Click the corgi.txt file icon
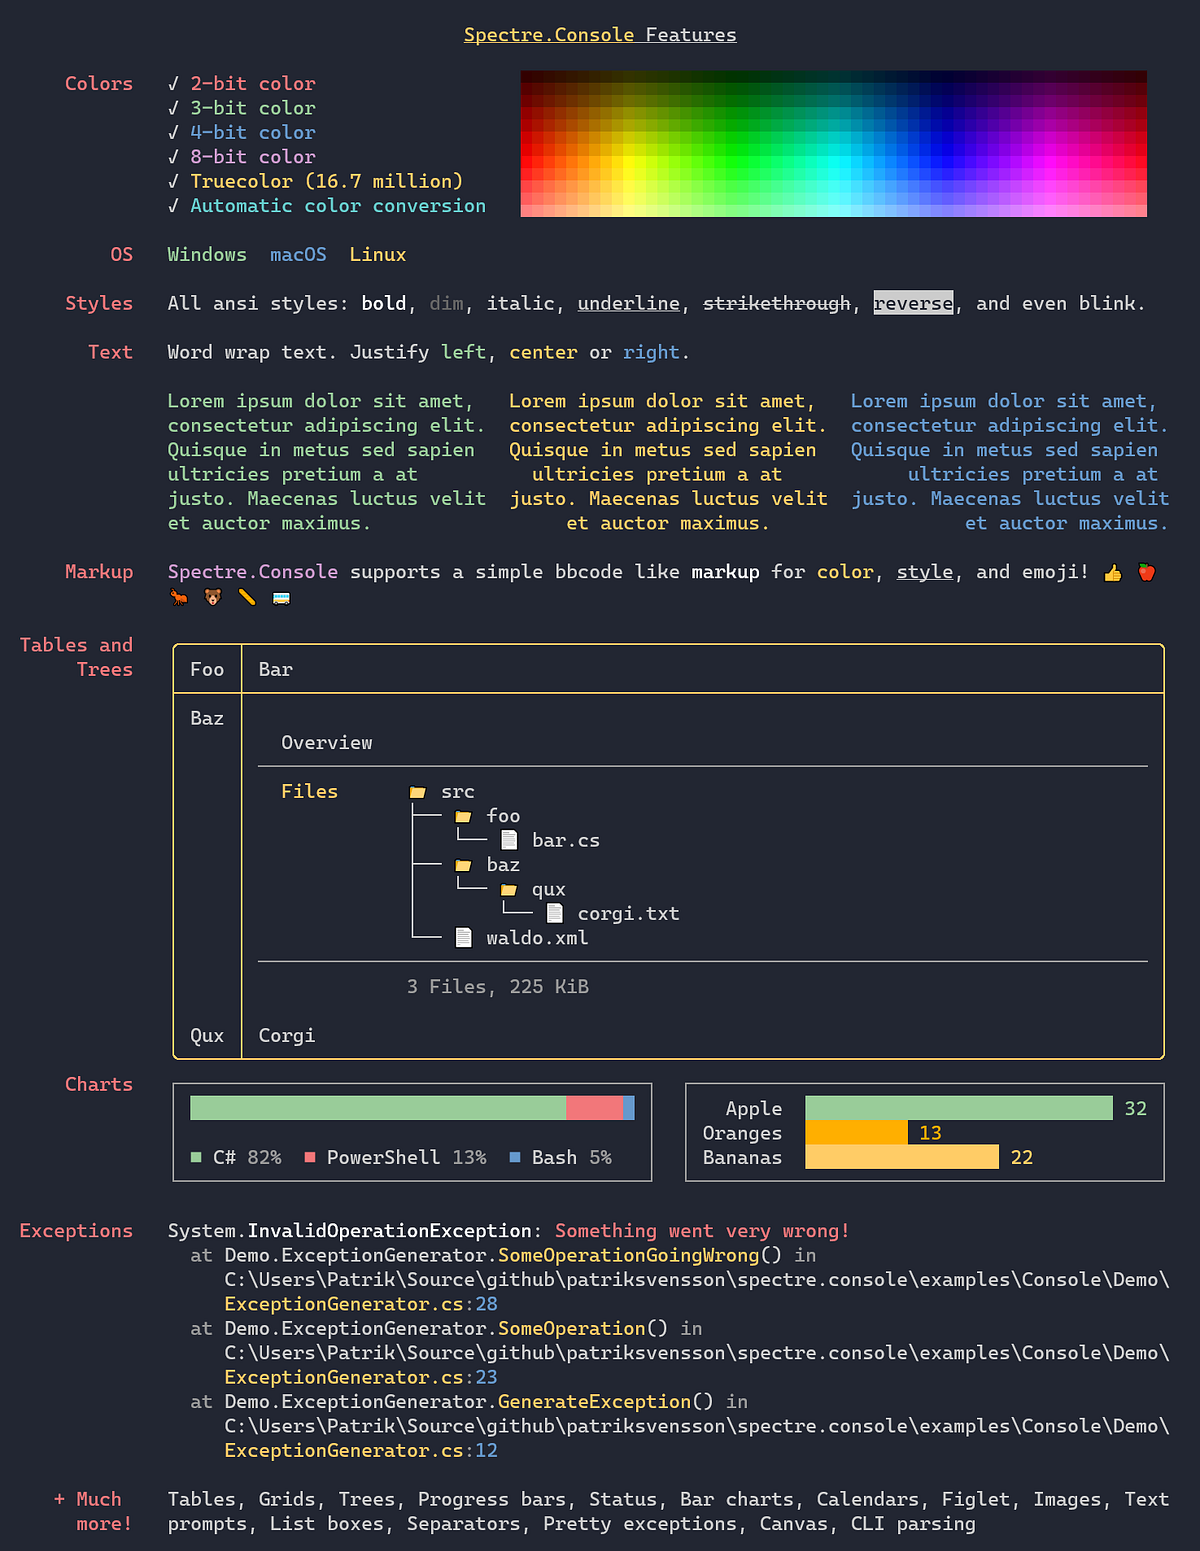Image resolution: width=1200 pixels, height=1551 pixels. coord(555,911)
